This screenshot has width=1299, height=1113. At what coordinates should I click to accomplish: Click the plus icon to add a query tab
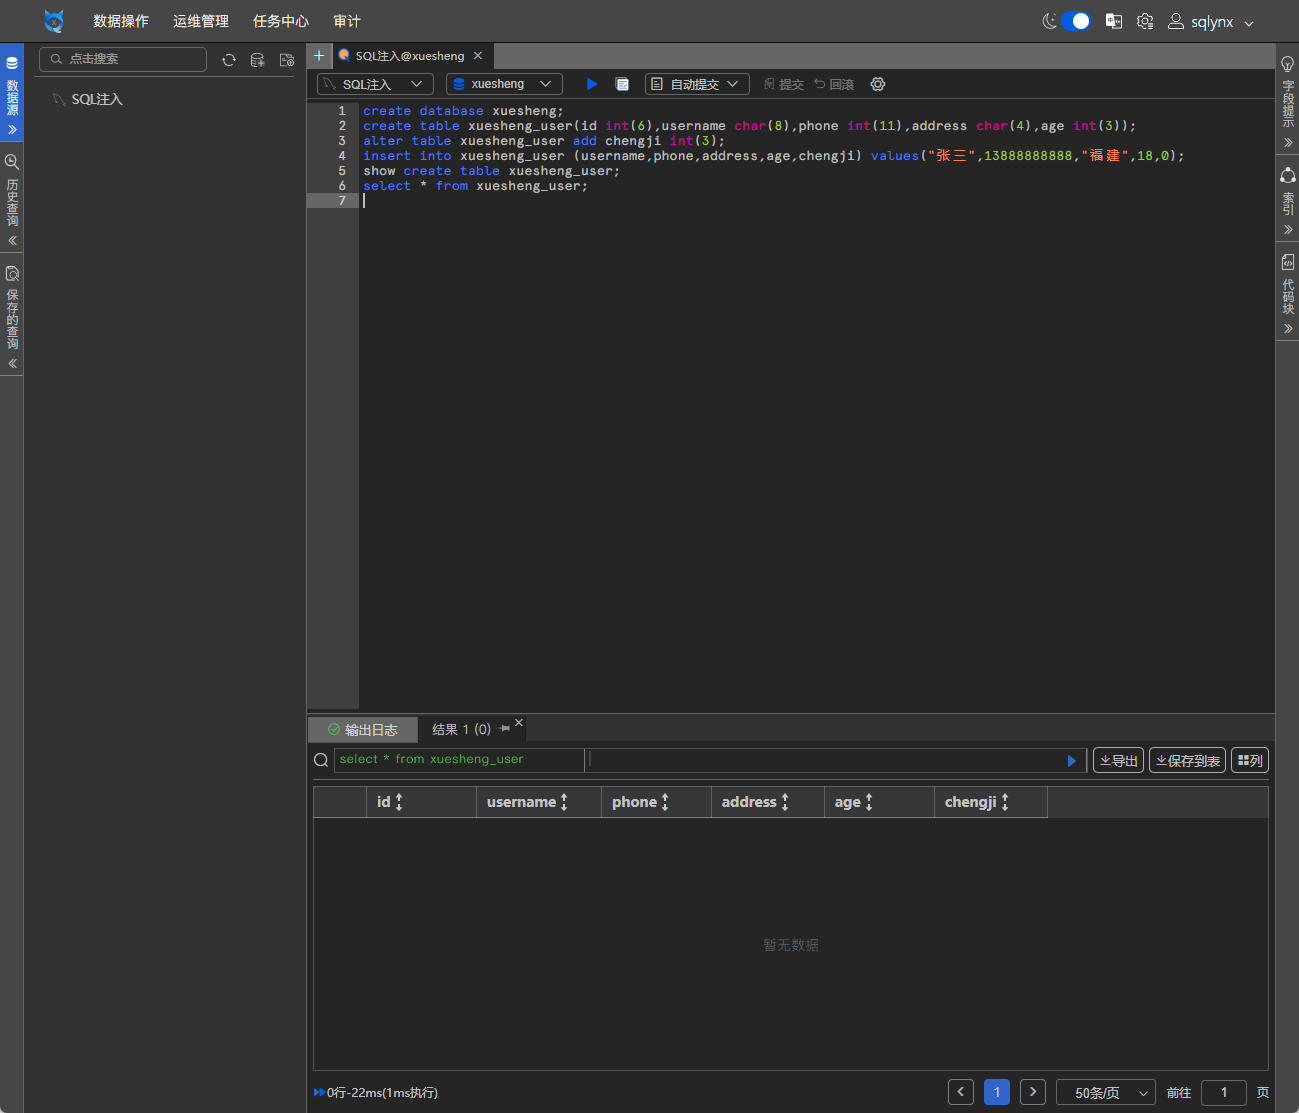click(319, 56)
